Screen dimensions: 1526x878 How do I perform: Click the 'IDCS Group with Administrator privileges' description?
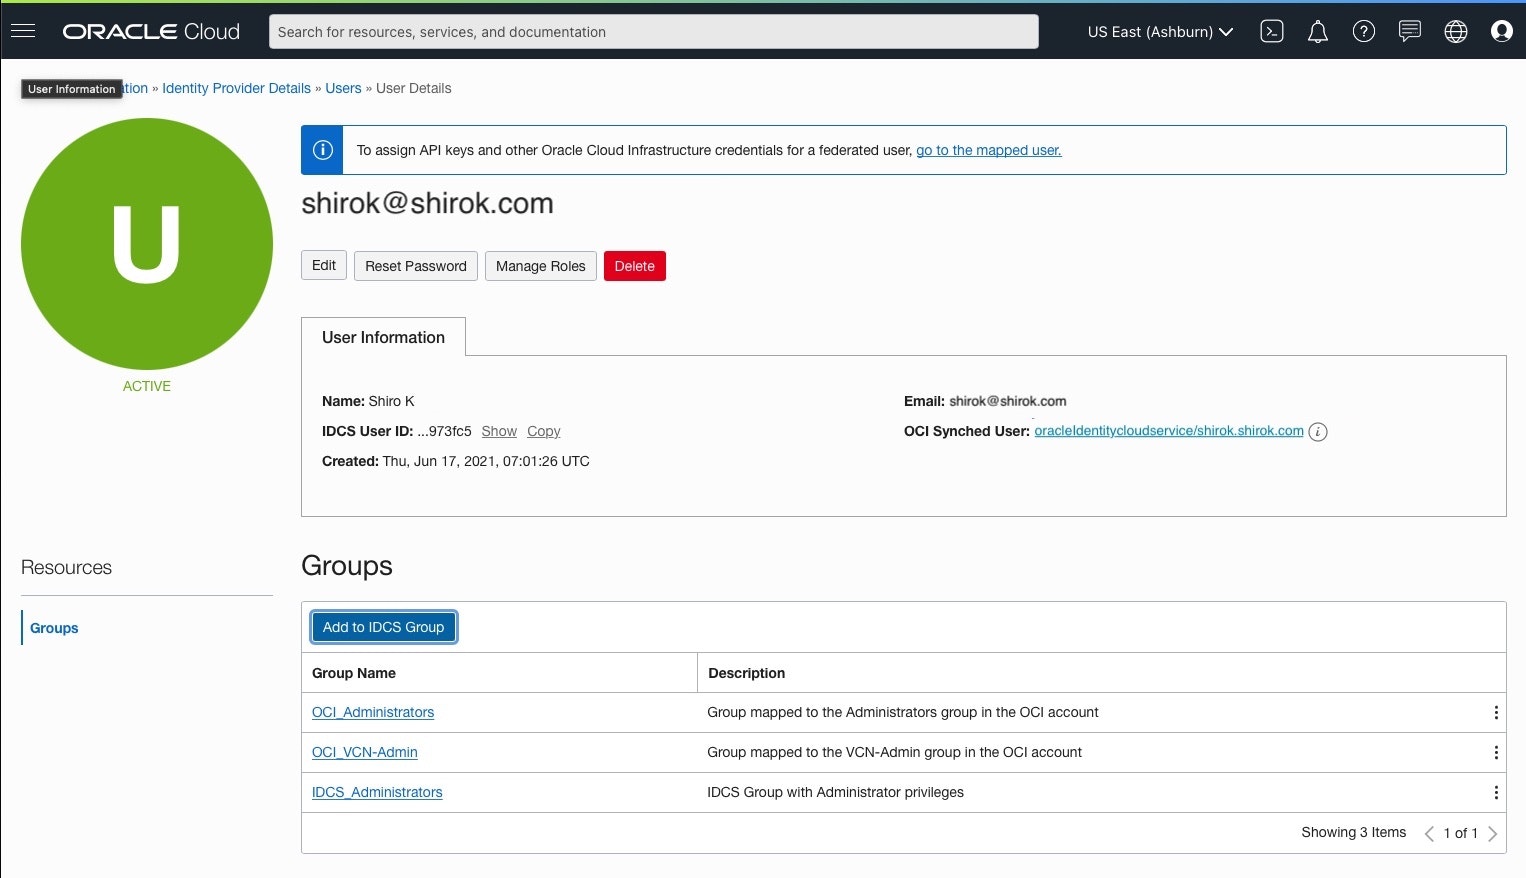tap(836, 792)
